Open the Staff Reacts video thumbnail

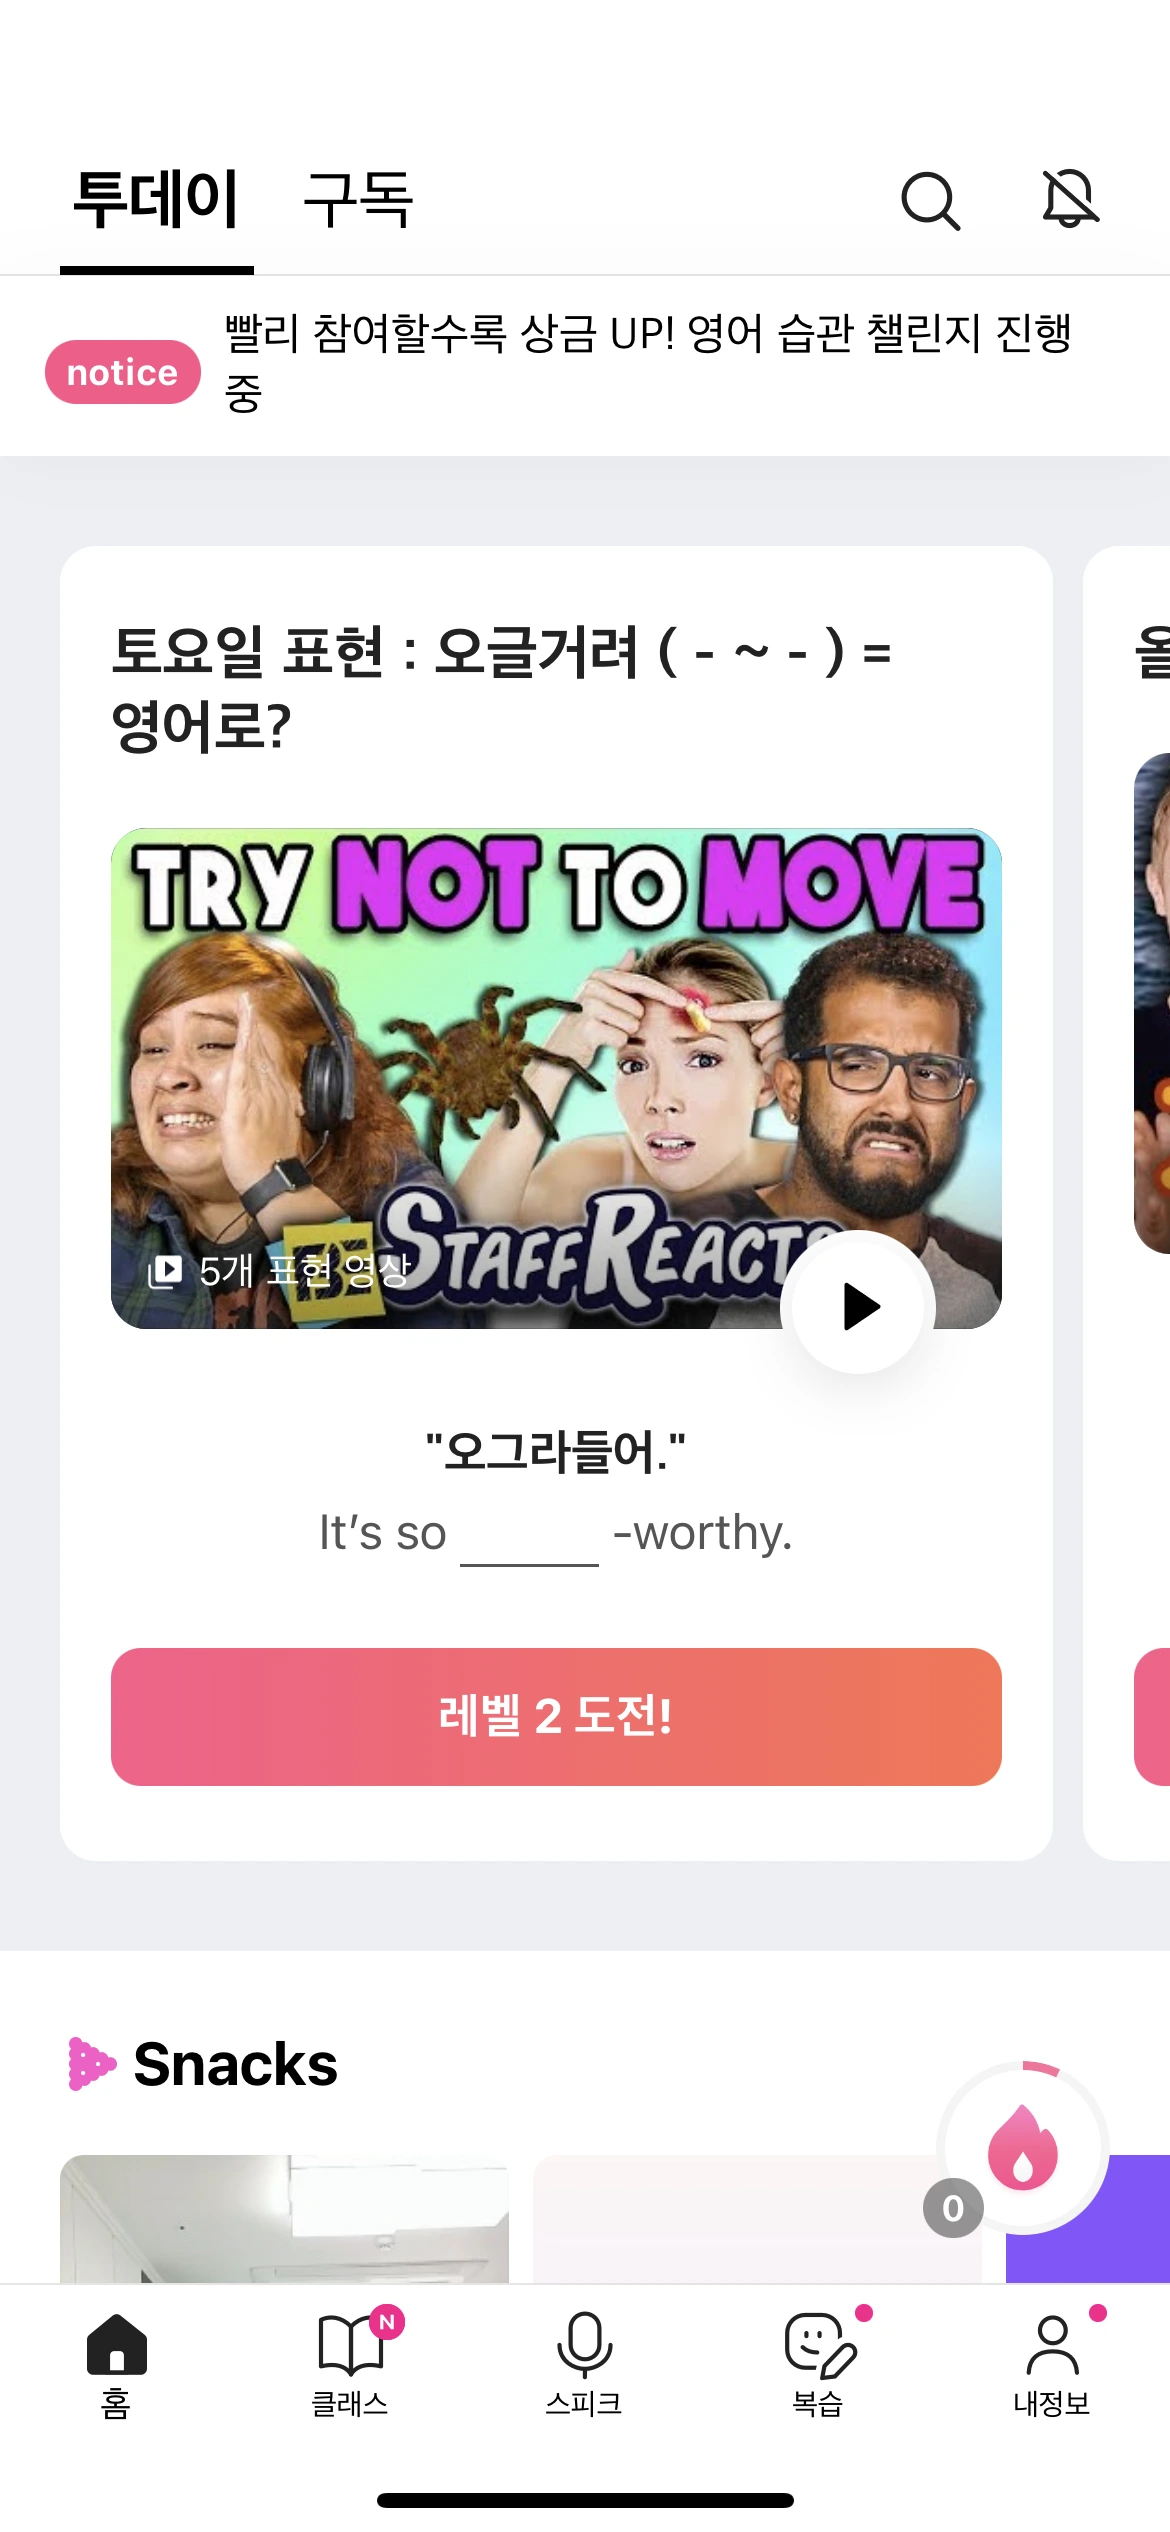[556, 1078]
